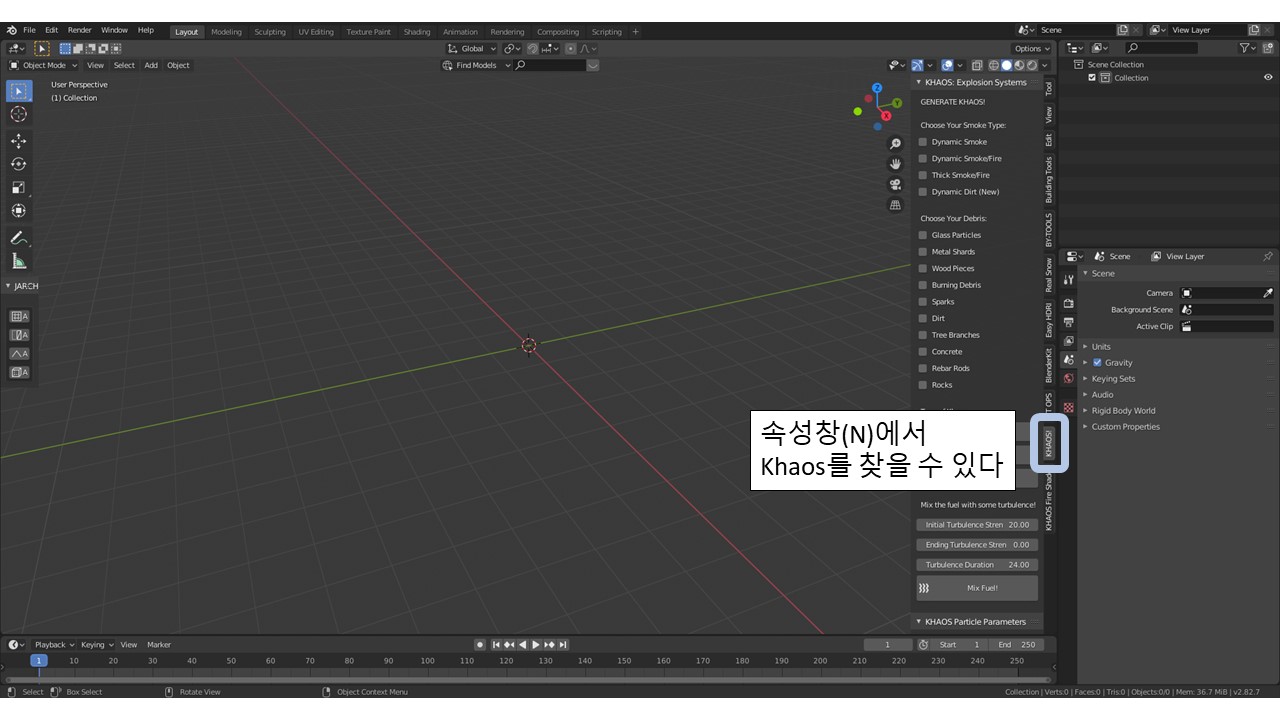
Task: Adjust the Ending Turbulence Strength slider
Action: click(977, 544)
